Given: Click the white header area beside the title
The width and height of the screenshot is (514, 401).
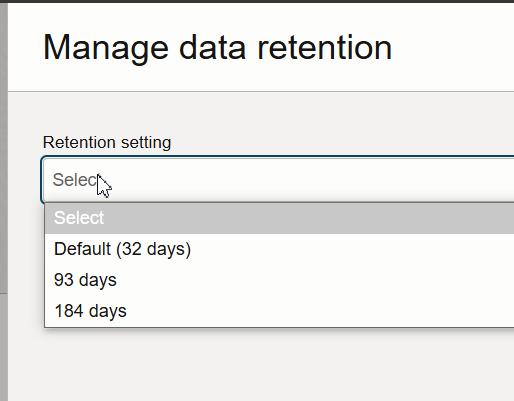Looking at the screenshot, I should tap(453, 48).
